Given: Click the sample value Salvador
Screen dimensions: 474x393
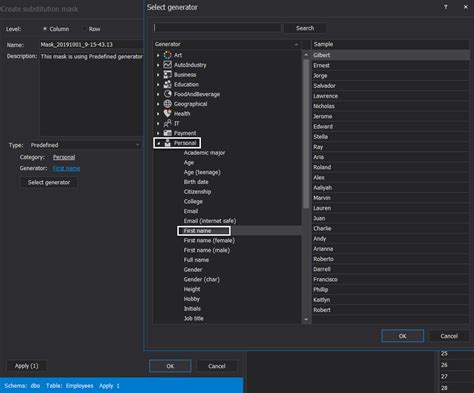Looking at the screenshot, I should click(324, 86).
